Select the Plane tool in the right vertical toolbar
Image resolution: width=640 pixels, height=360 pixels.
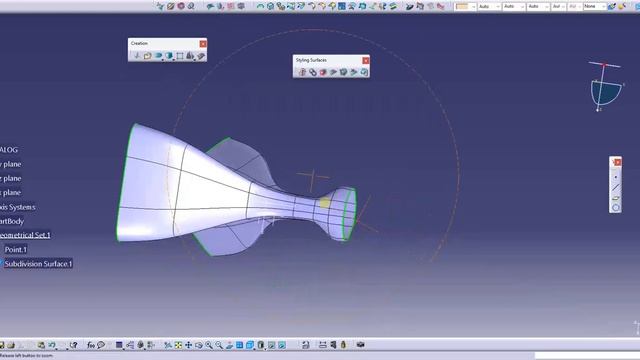(x=616, y=198)
